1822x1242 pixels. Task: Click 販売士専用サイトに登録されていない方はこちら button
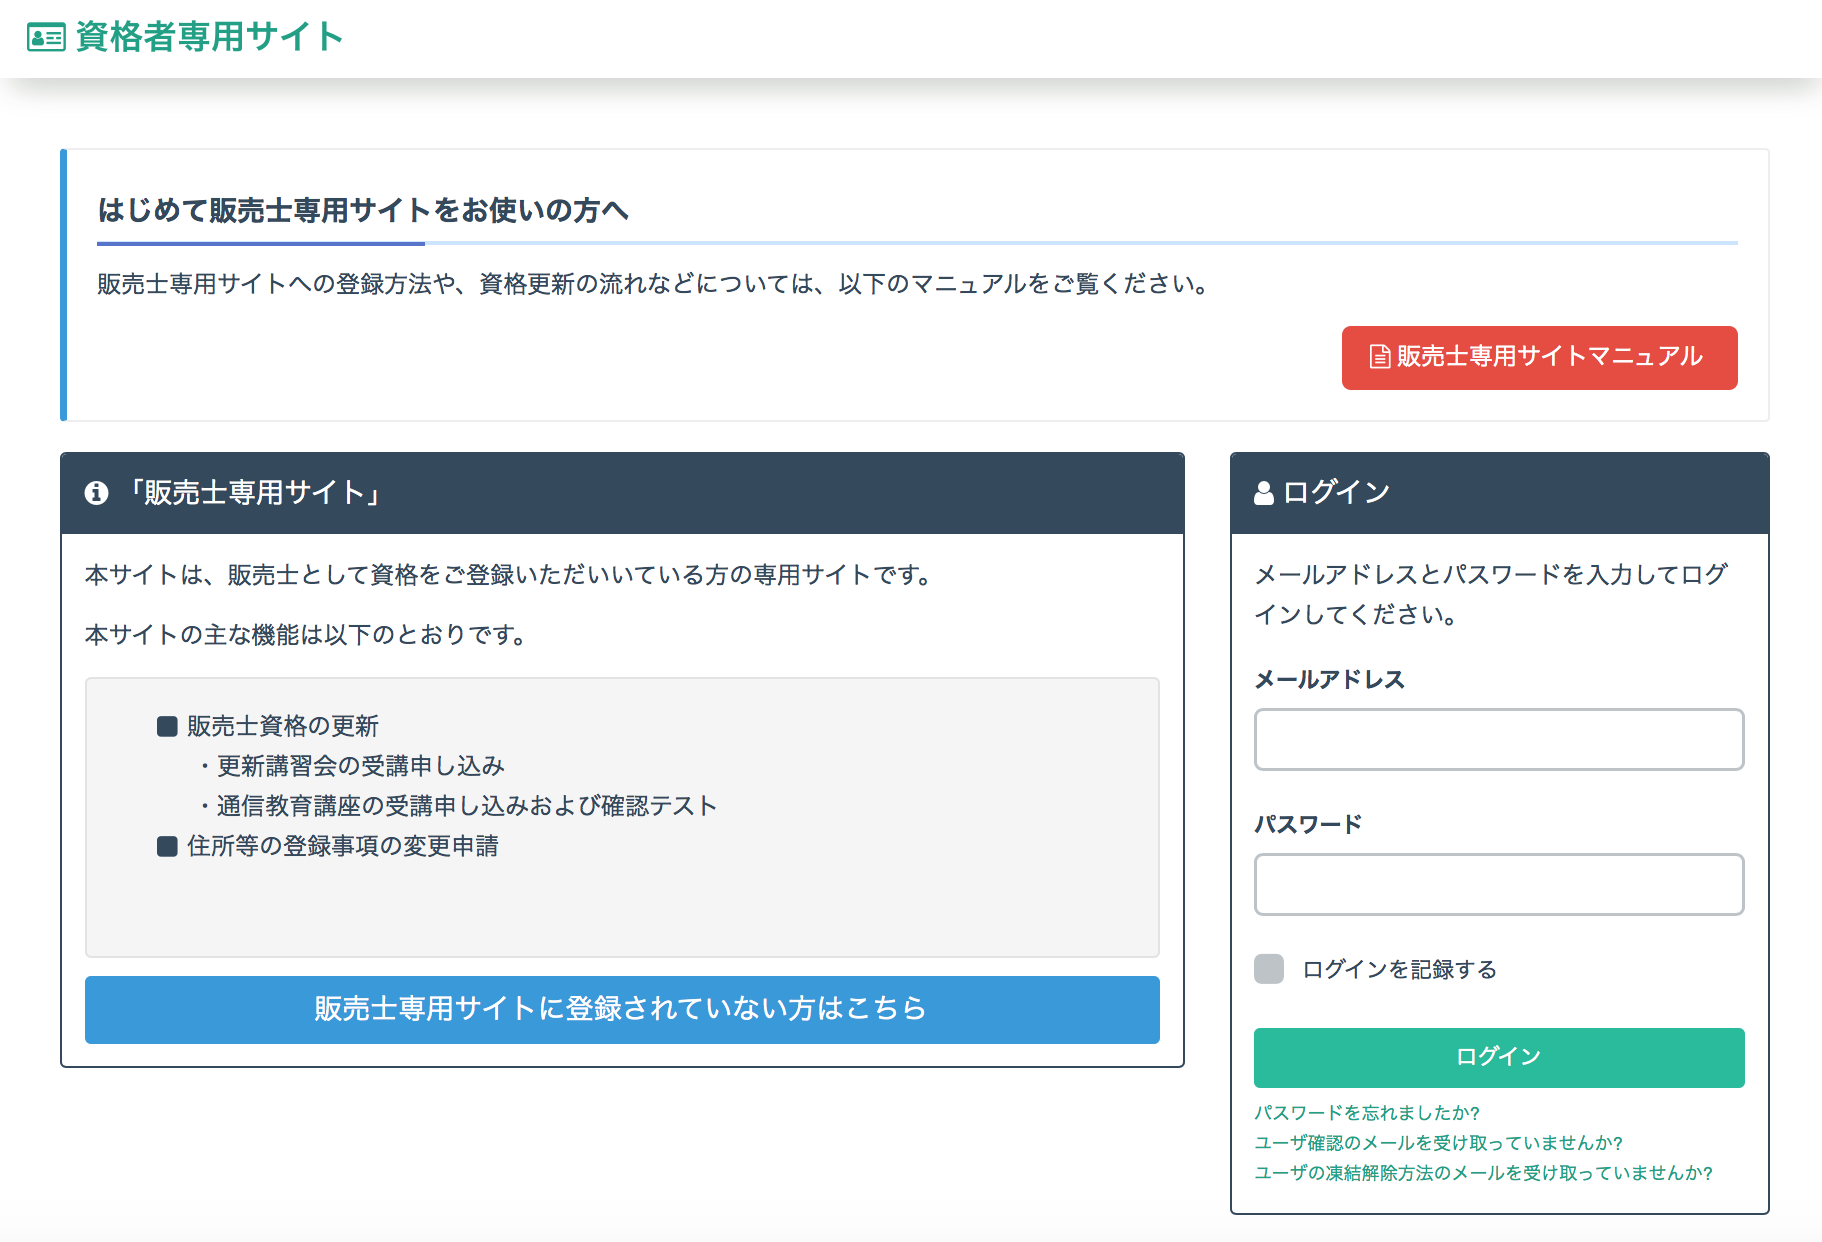tap(622, 1009)
